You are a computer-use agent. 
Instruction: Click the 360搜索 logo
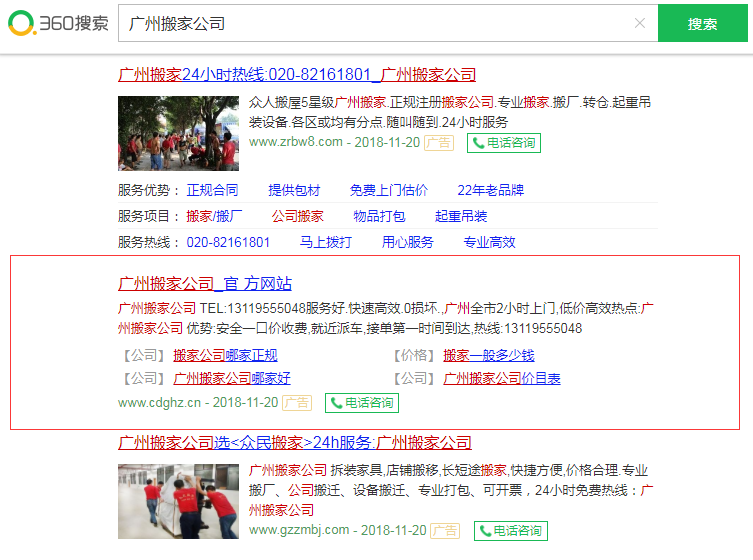tap(58, 23)
